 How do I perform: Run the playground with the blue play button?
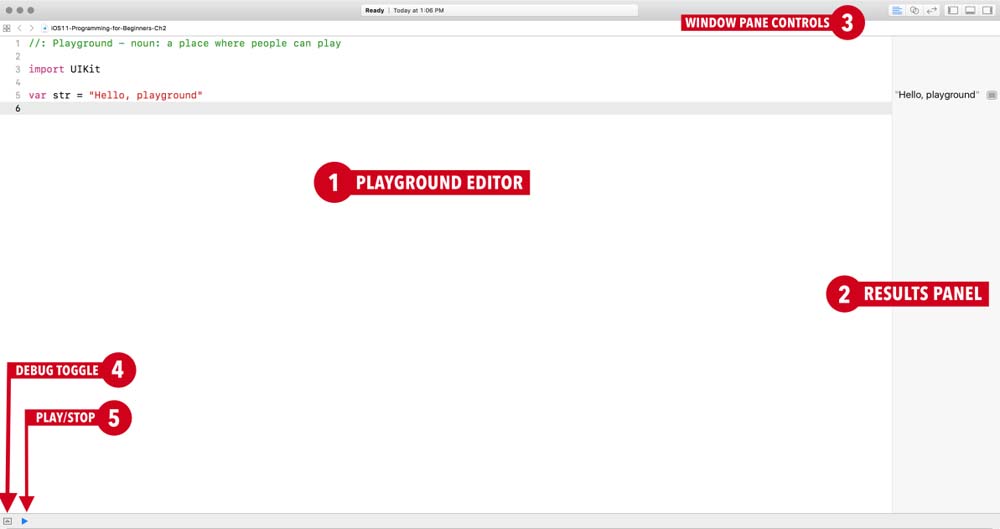pos(24,521)
